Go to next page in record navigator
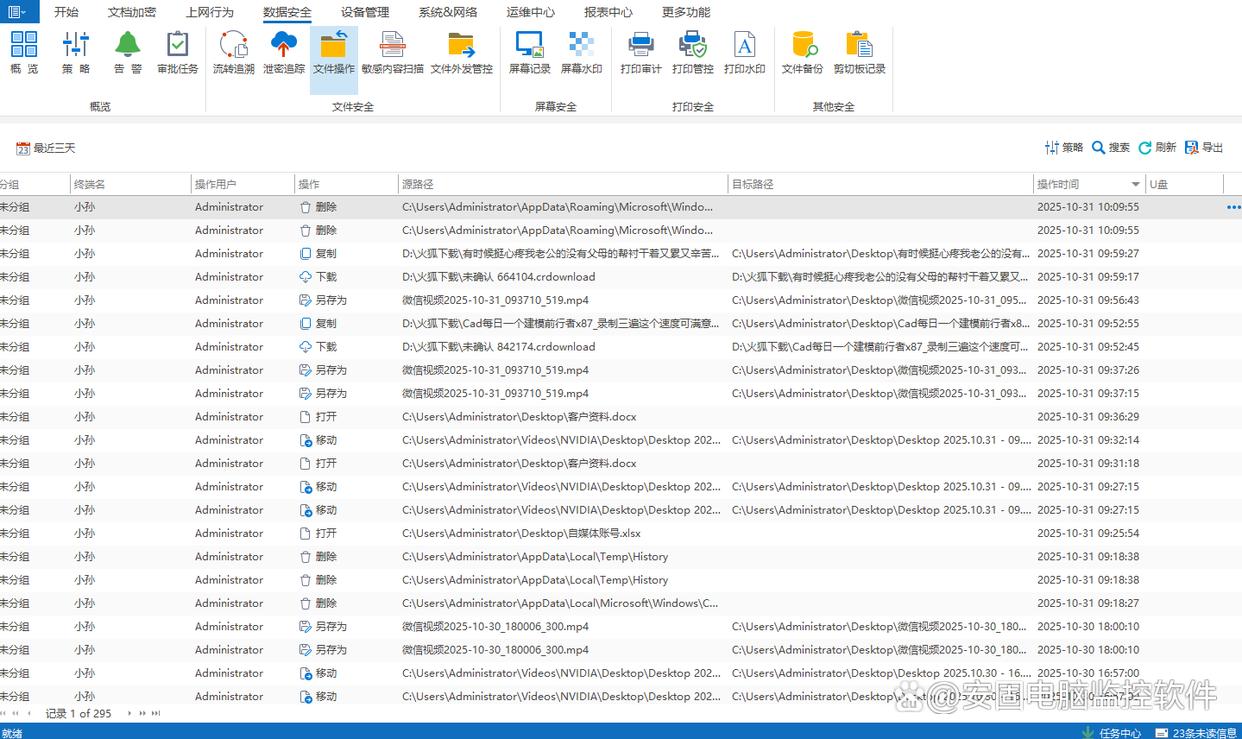Viewport: 1242px width, 739px height. click(143, 714)
